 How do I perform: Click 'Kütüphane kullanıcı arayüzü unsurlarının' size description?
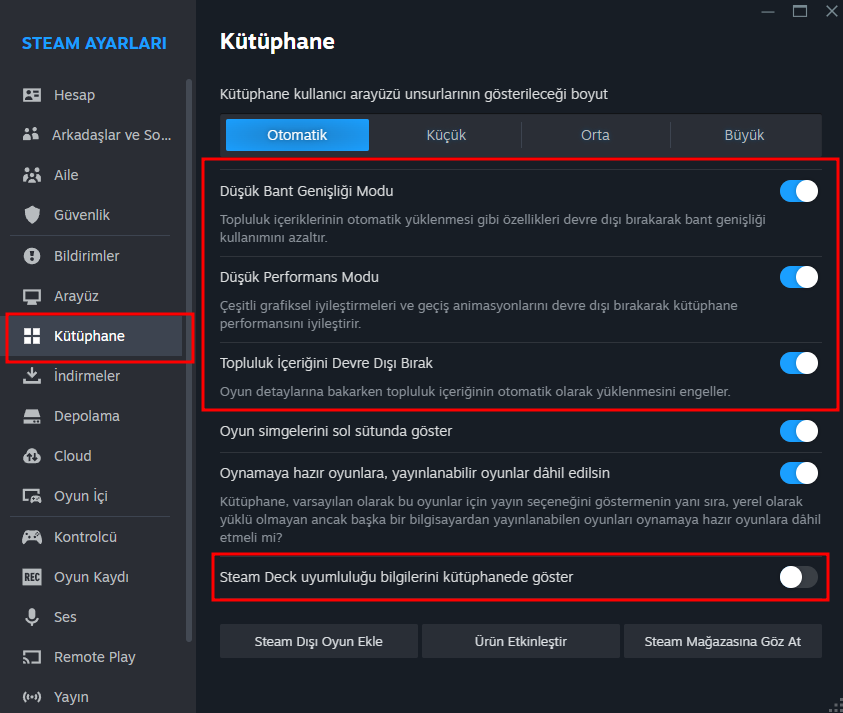click(x=414, y=94)
